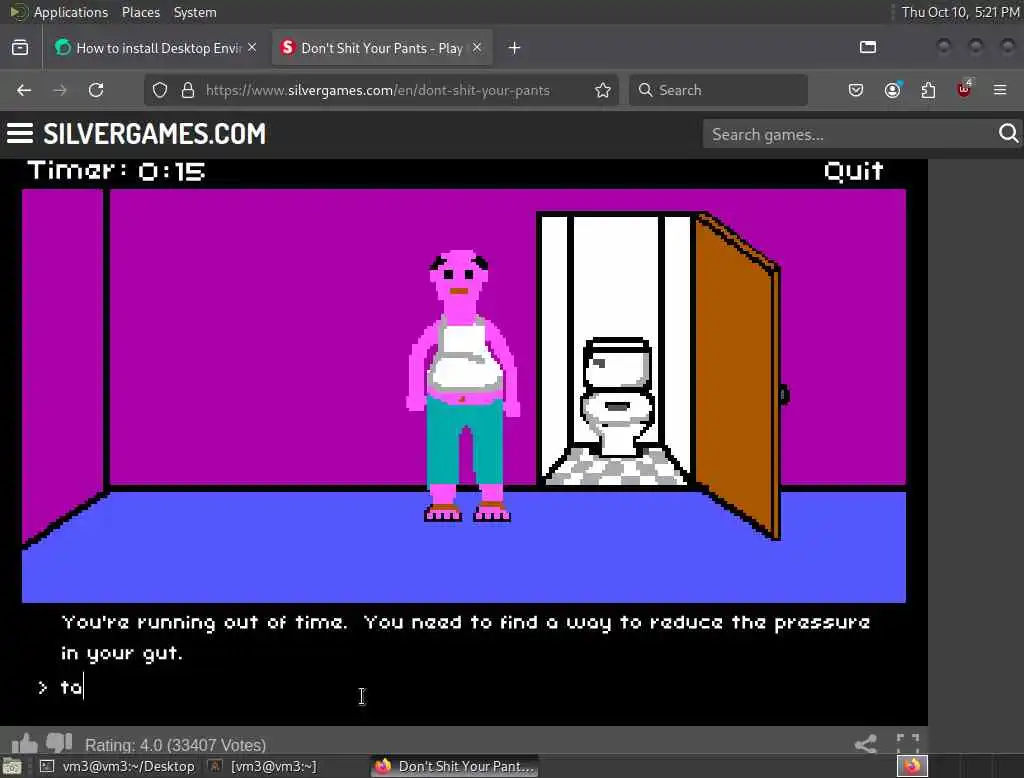Open the tracking protection shield icon

pos(160,90)
